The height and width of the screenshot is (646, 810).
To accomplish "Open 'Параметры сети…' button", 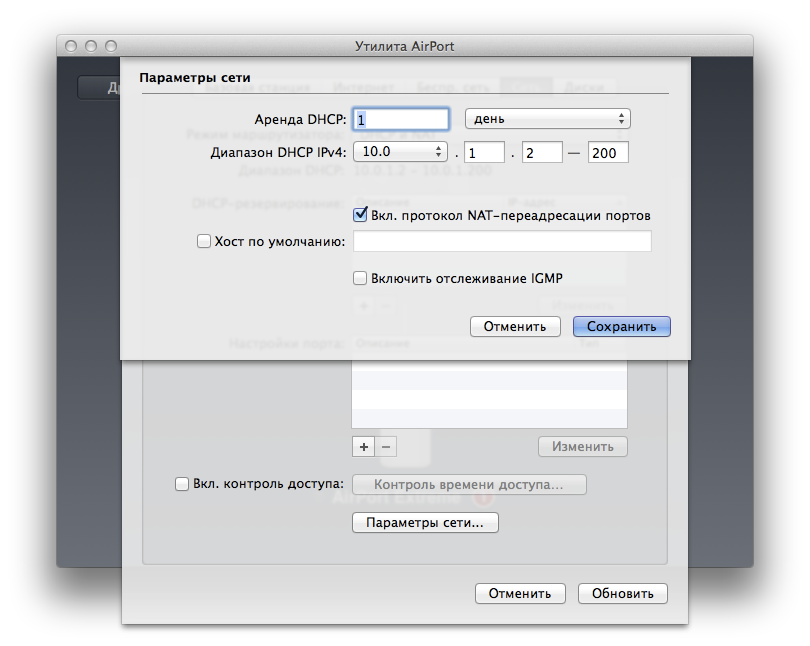I will point(425,523).
